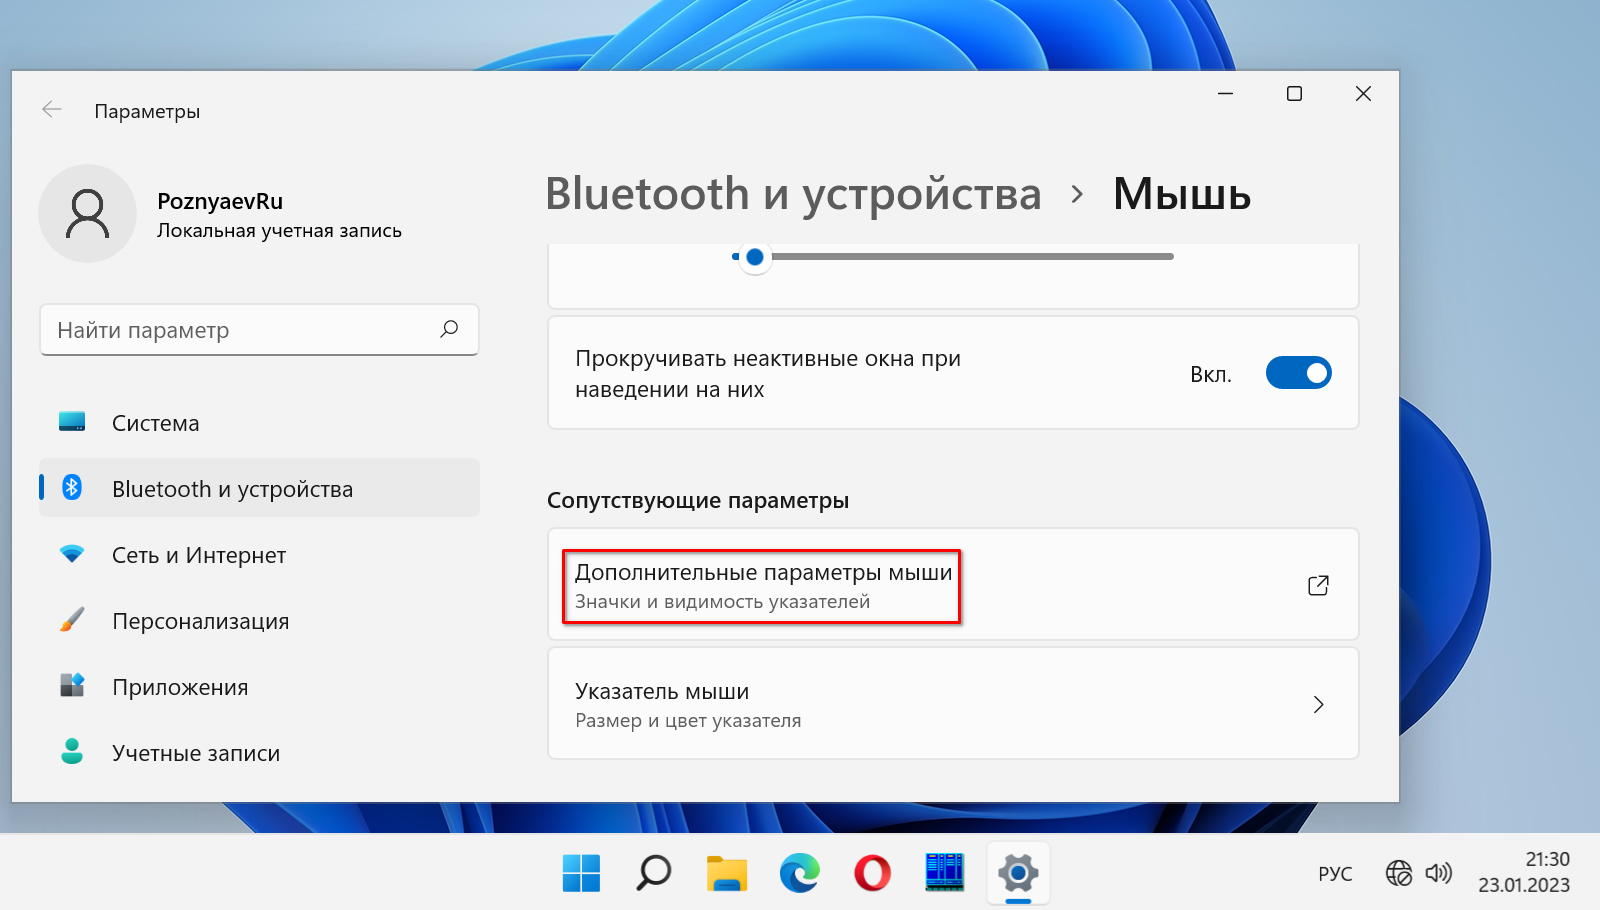Click the user avatar picture for PoznyaevRu
The height and width of the screenshot is (910, 1600).
(87, 214)
